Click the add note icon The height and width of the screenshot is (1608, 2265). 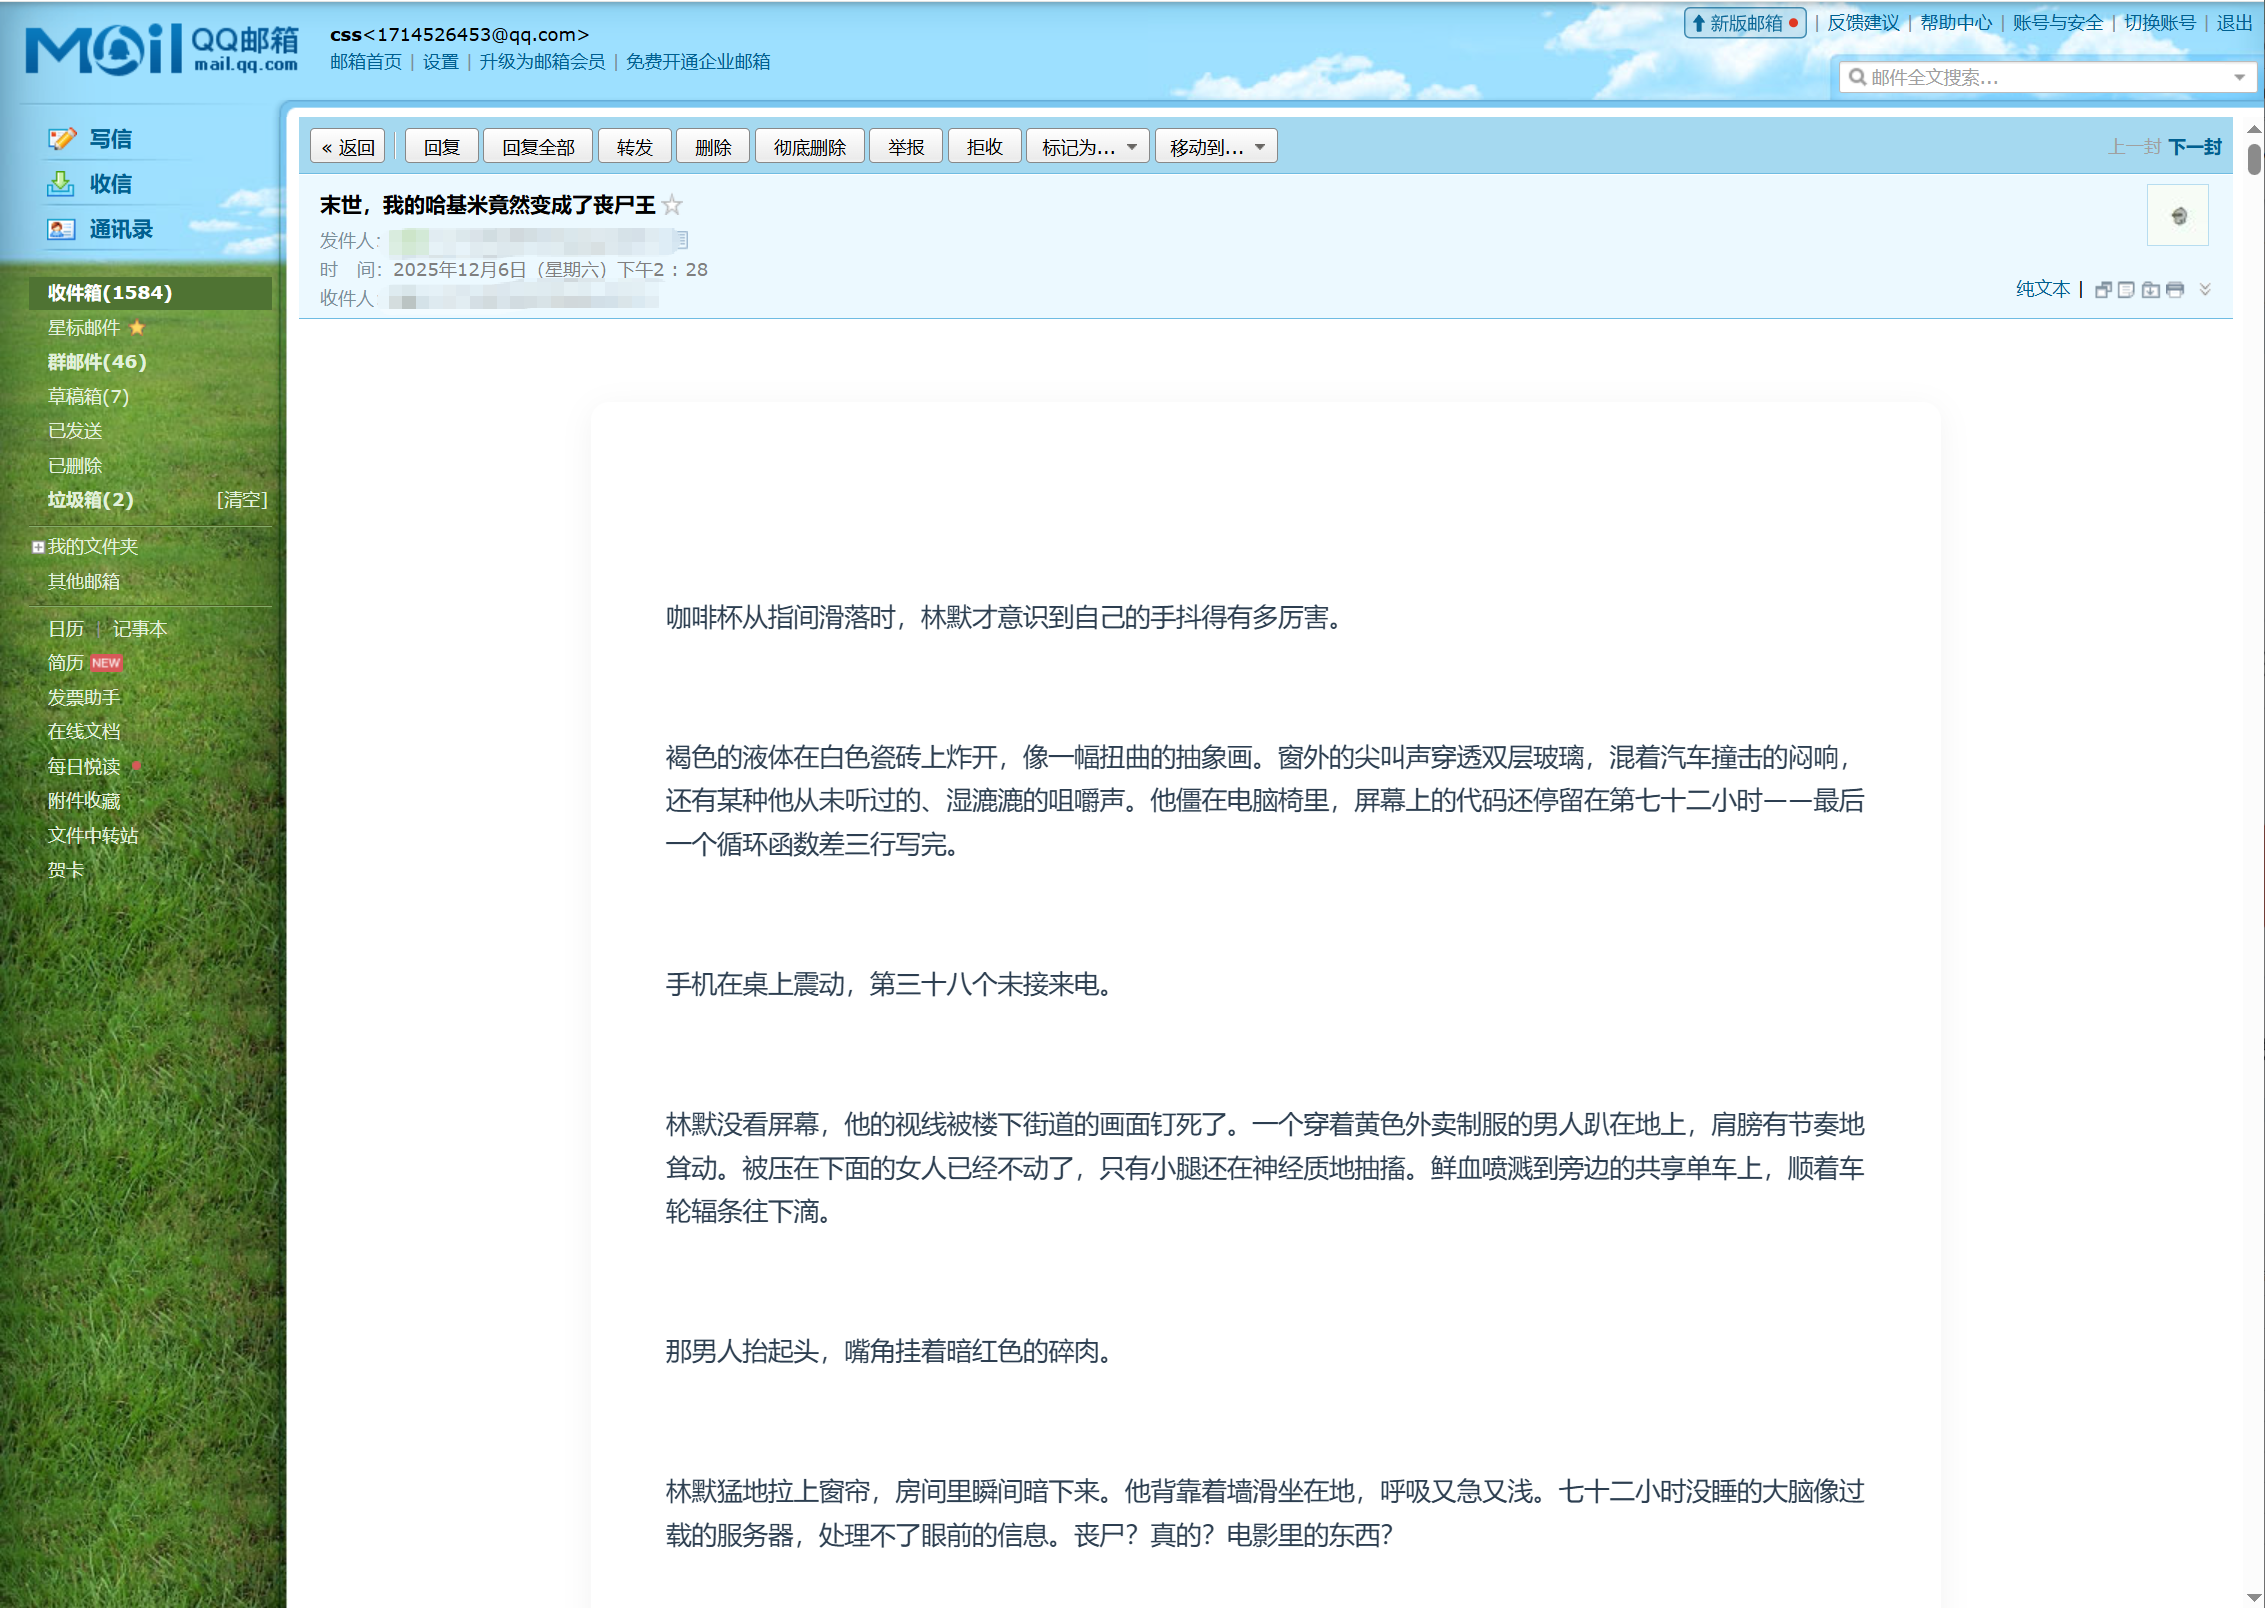tap(2127, 290)
